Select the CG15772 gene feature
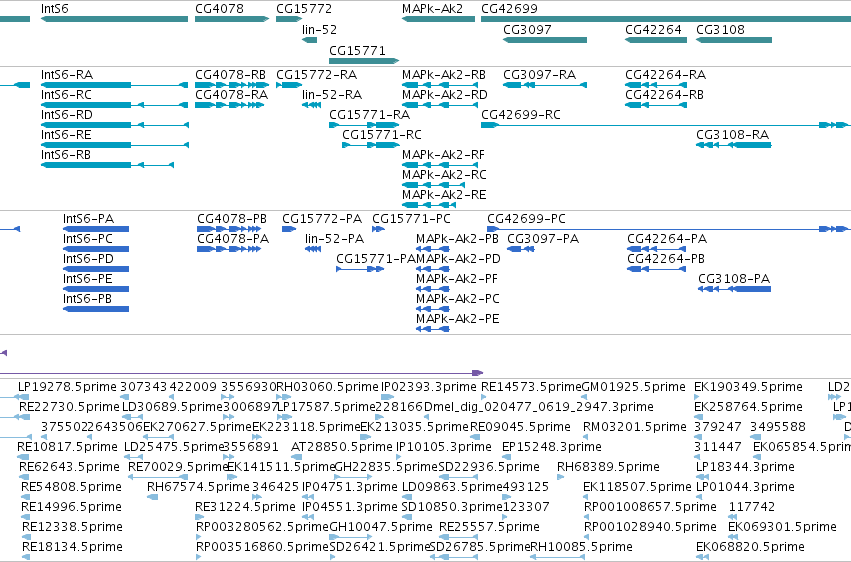Screen dimensions: 851x562 tap(289, 19)
